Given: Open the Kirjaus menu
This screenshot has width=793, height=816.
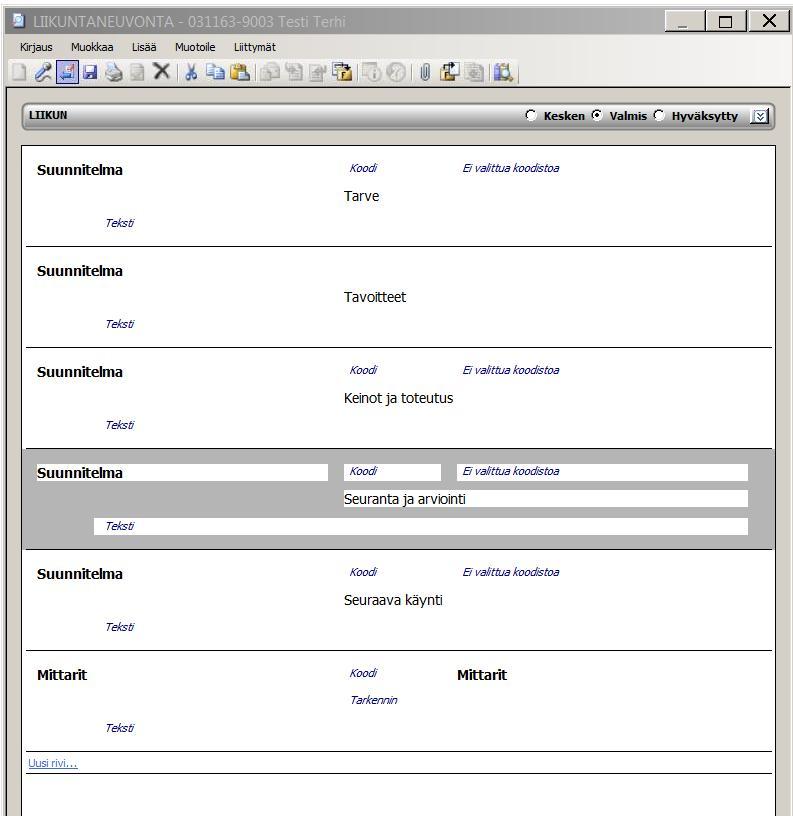Looking at the screenshot, I should [x=36, y=47].
